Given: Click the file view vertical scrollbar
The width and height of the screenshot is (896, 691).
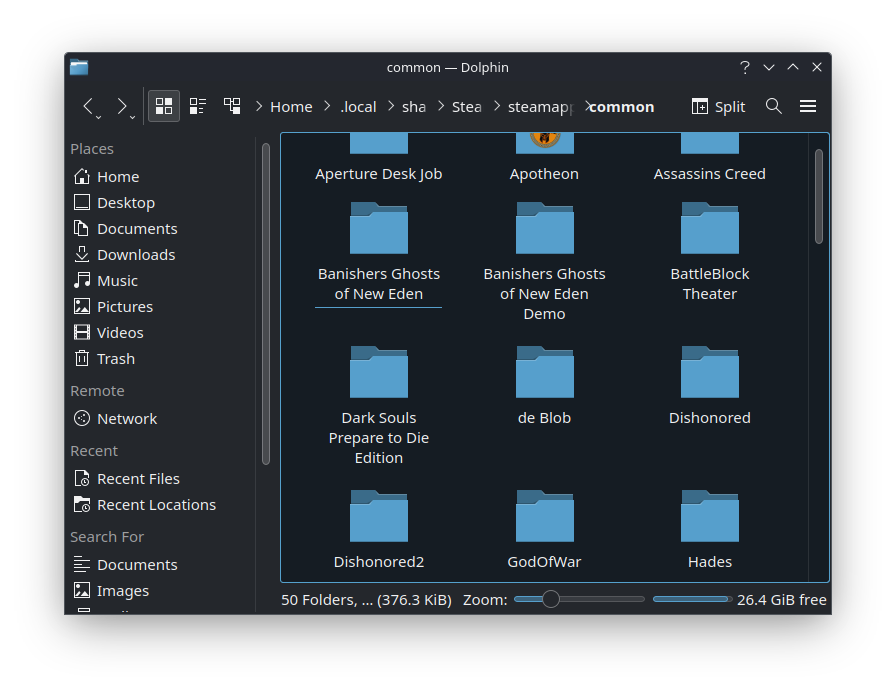Looking at the screenshot, I should 819,197.
